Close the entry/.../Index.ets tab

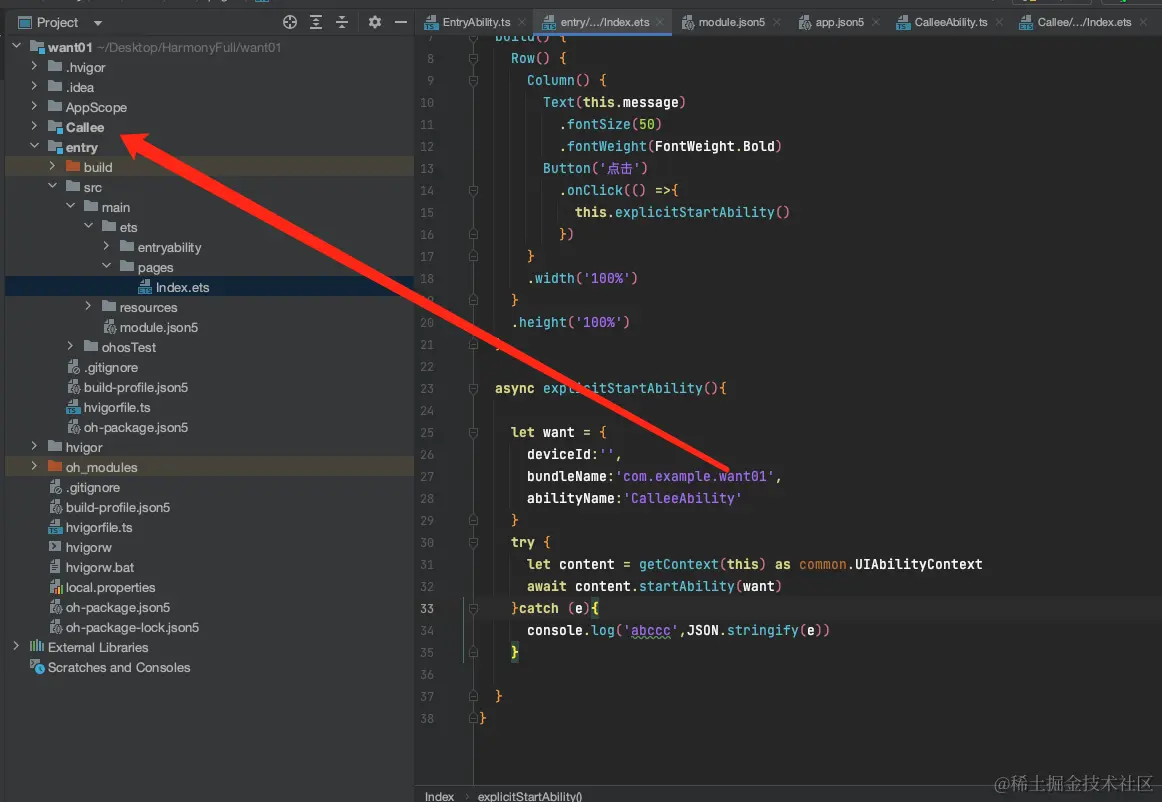[x=660, y=22]
